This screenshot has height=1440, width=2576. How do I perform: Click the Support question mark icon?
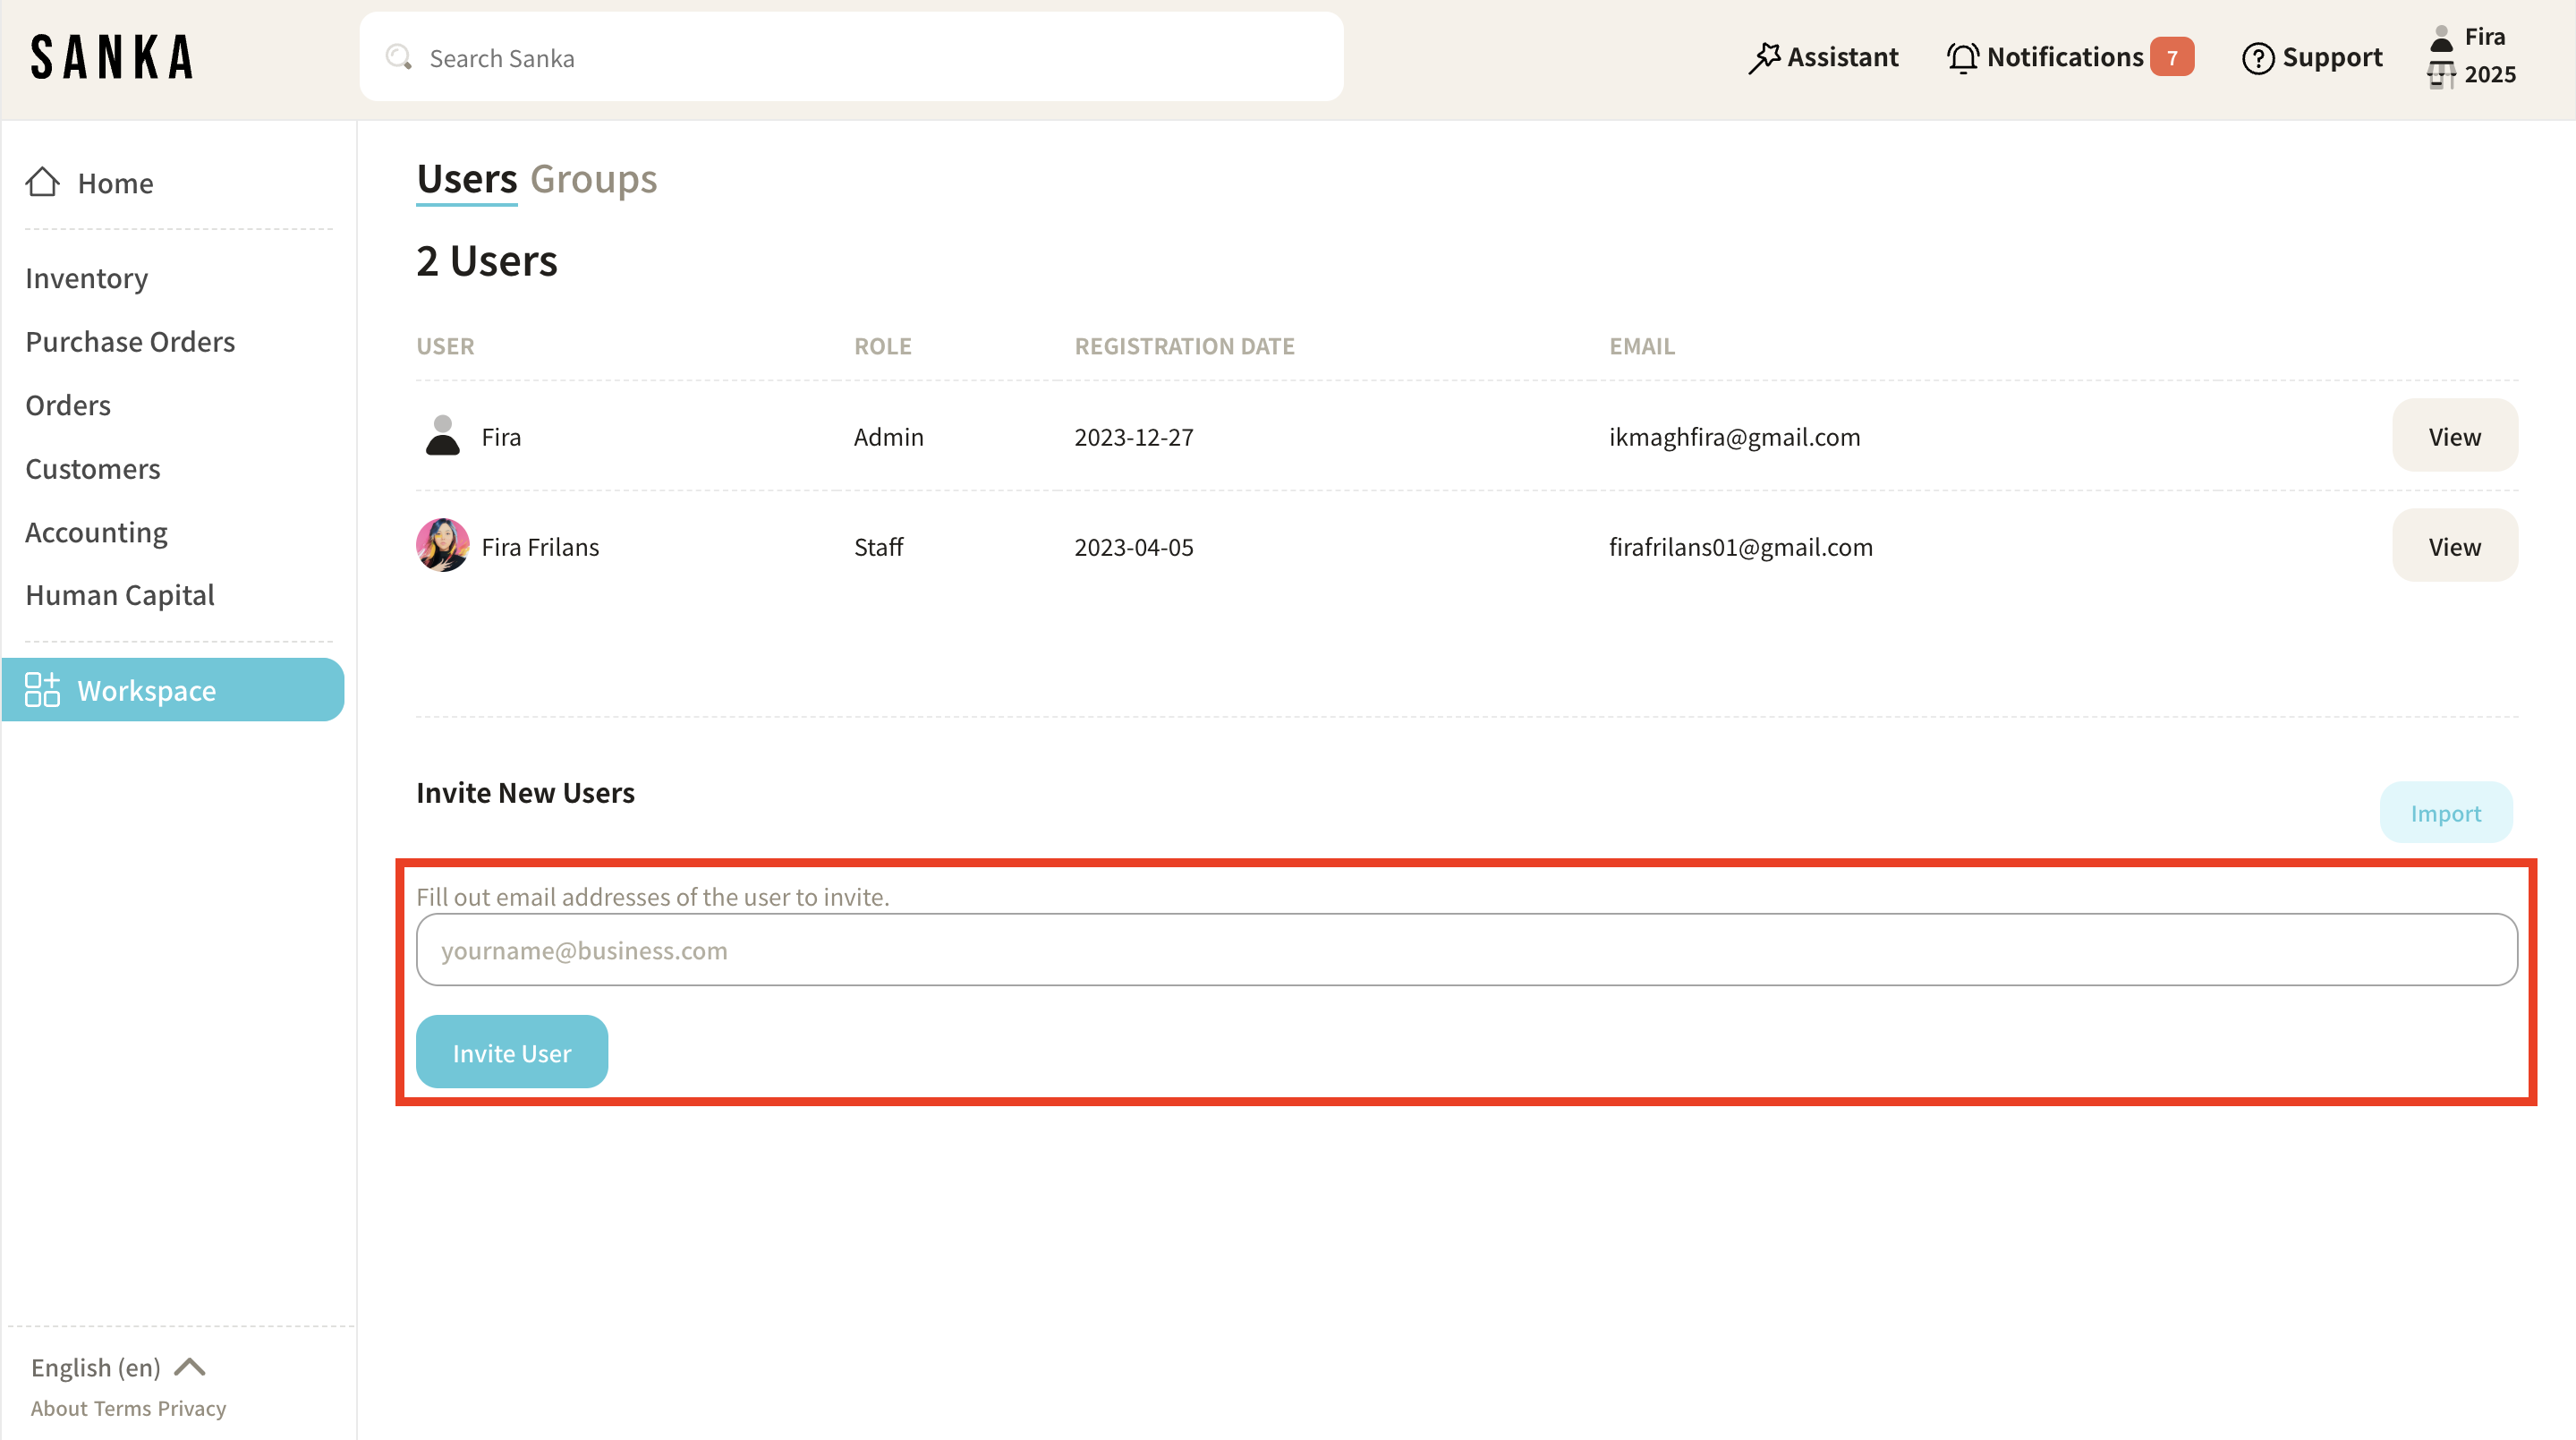[x=2258, y=58]
